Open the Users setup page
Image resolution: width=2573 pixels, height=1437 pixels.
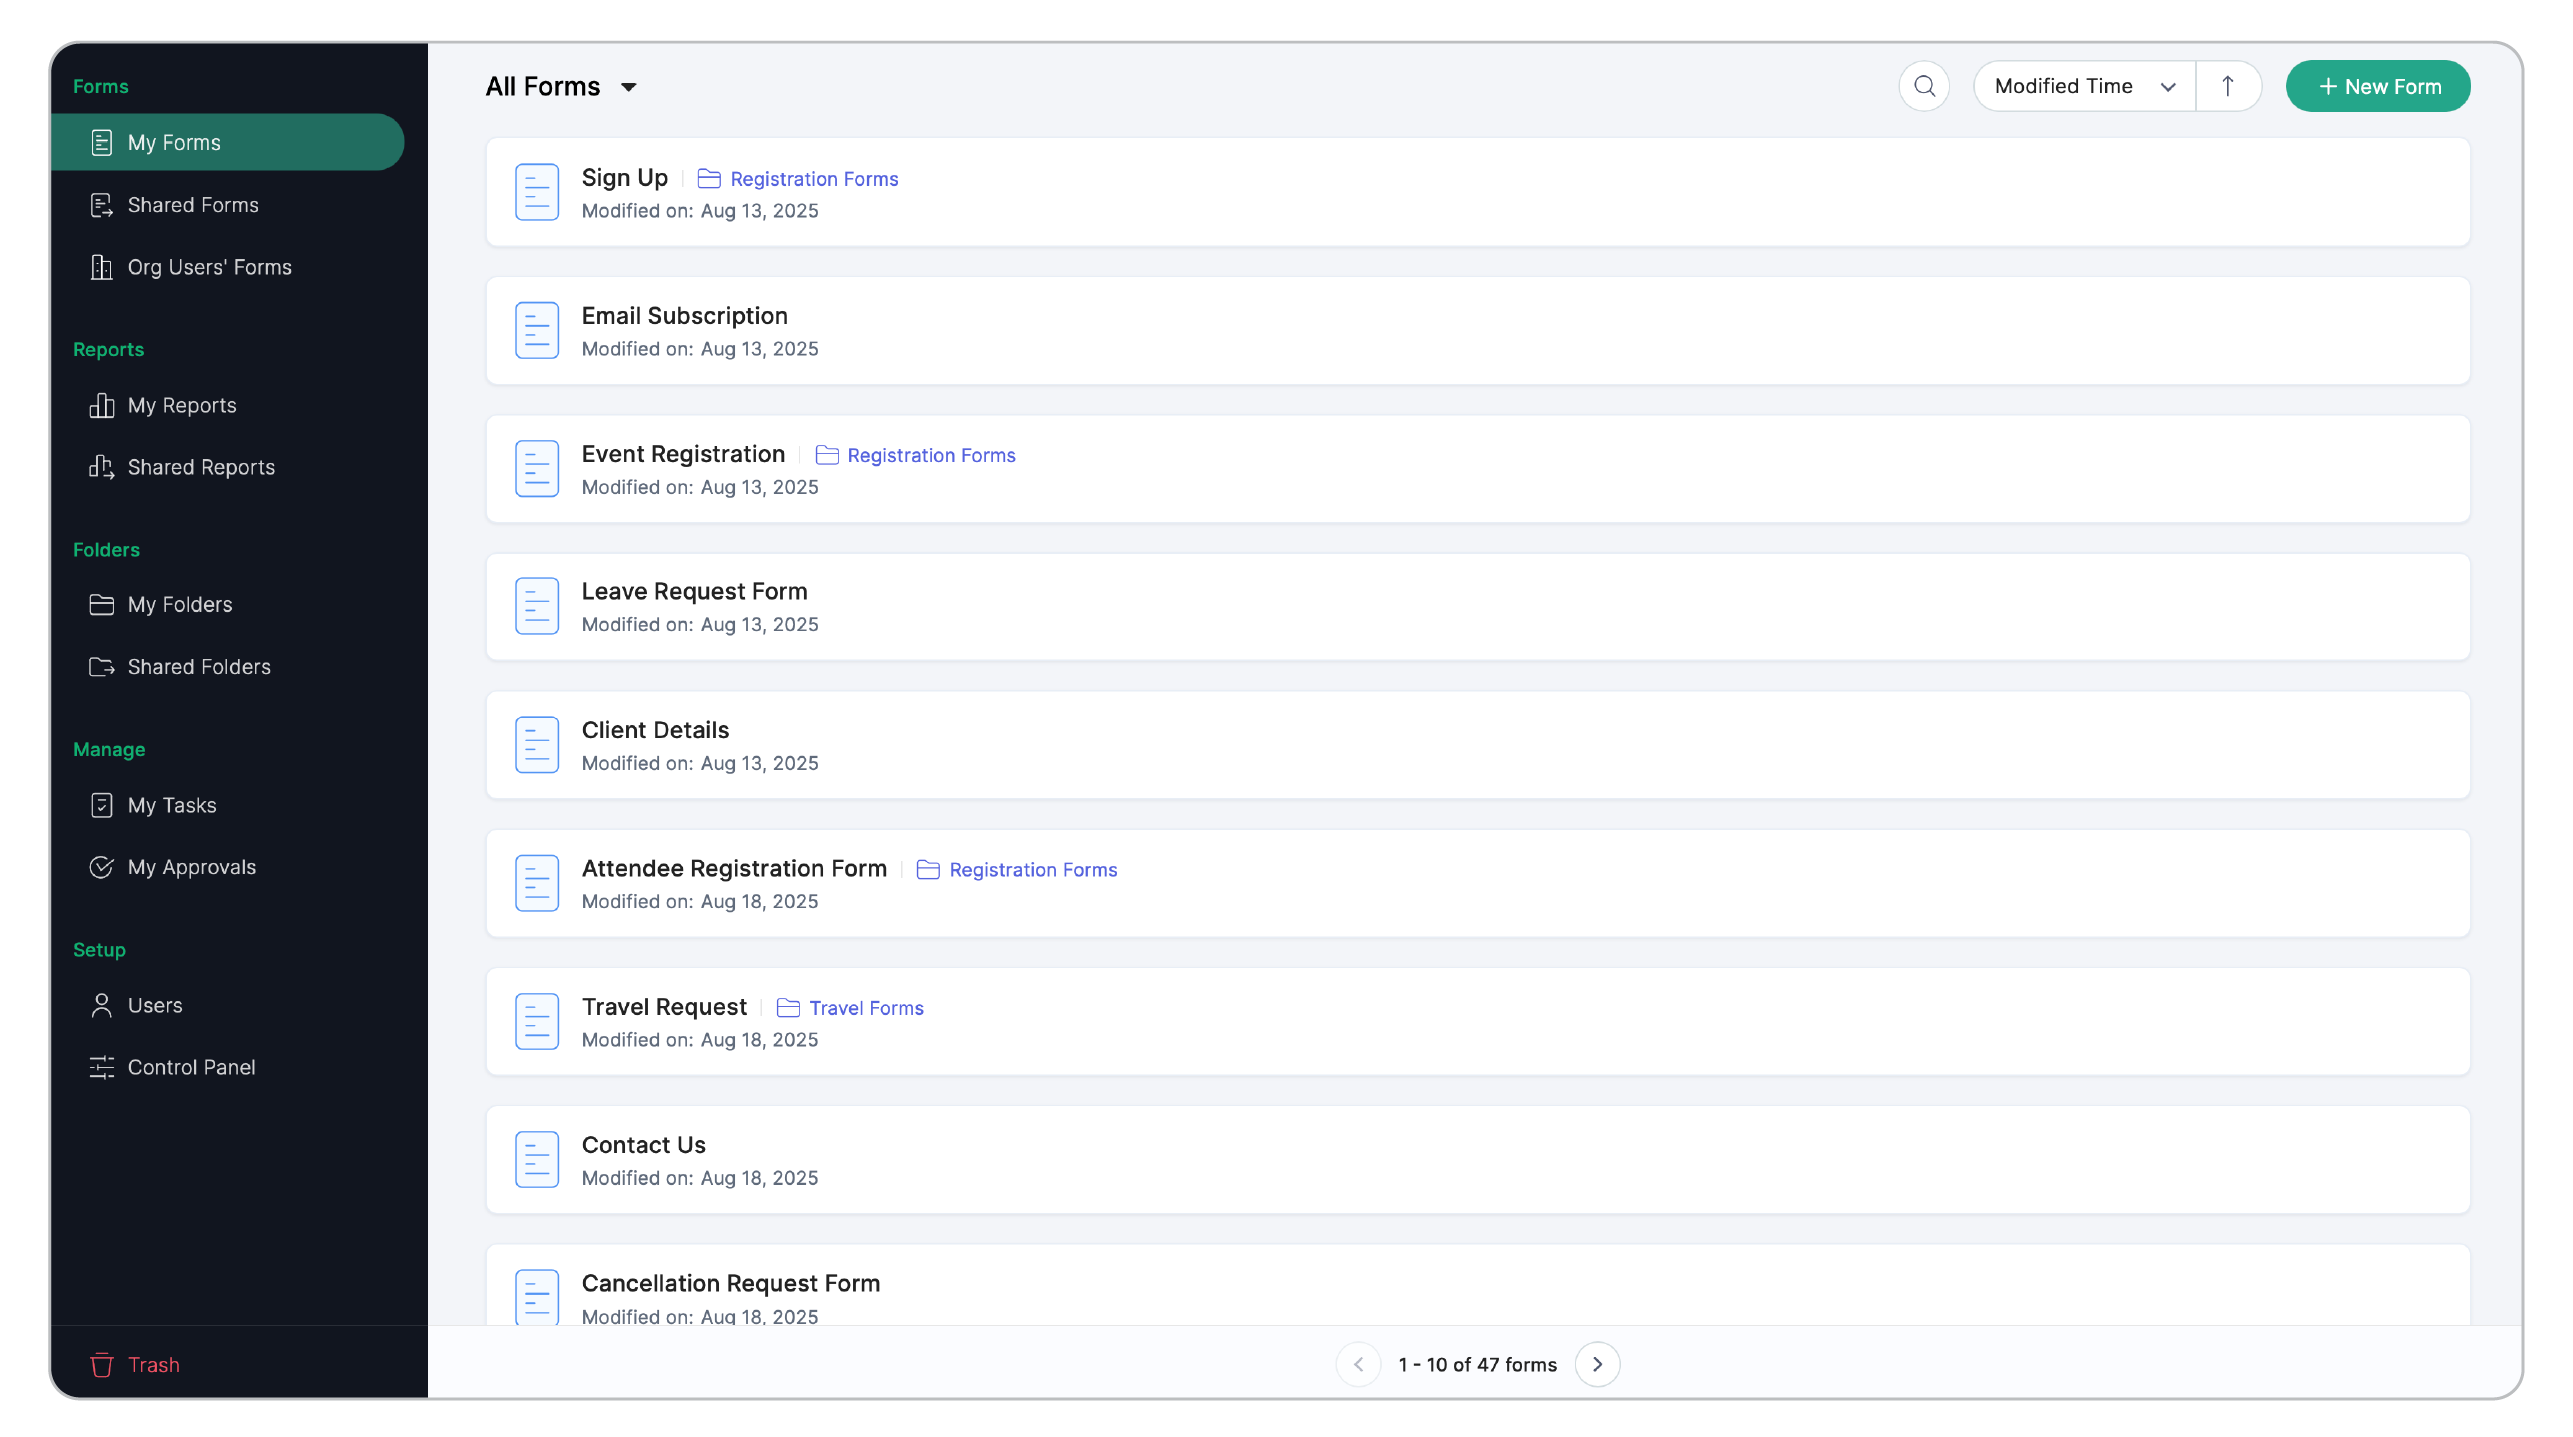click(154, 1005)
